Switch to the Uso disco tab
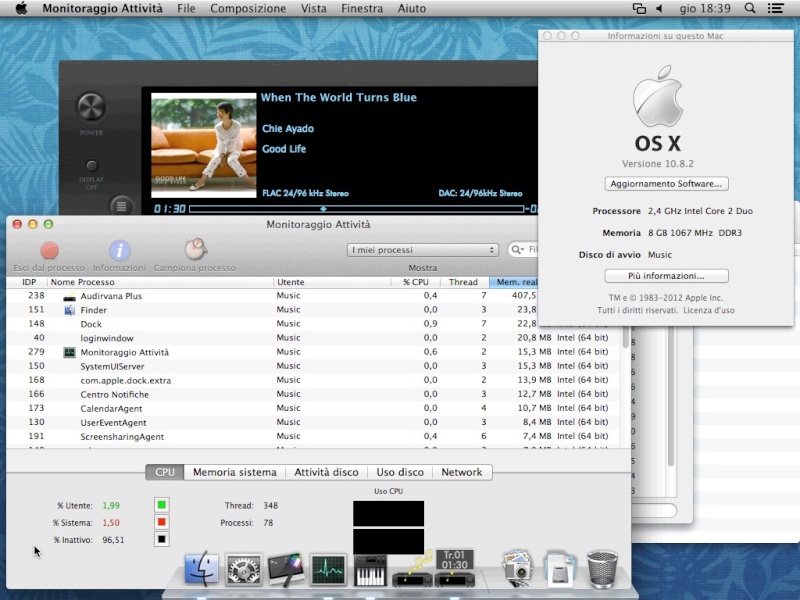This screenshot has width=800, height=600. 400,472
